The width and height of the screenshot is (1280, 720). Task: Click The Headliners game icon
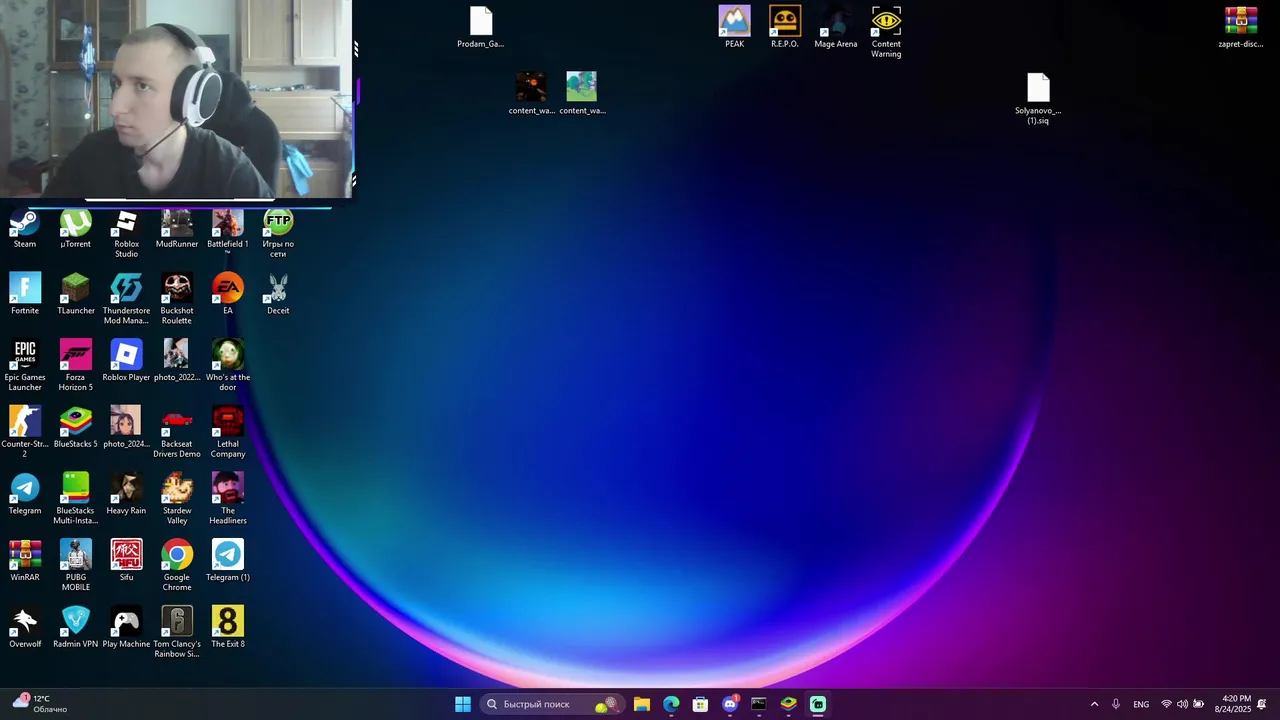[228, 499]
